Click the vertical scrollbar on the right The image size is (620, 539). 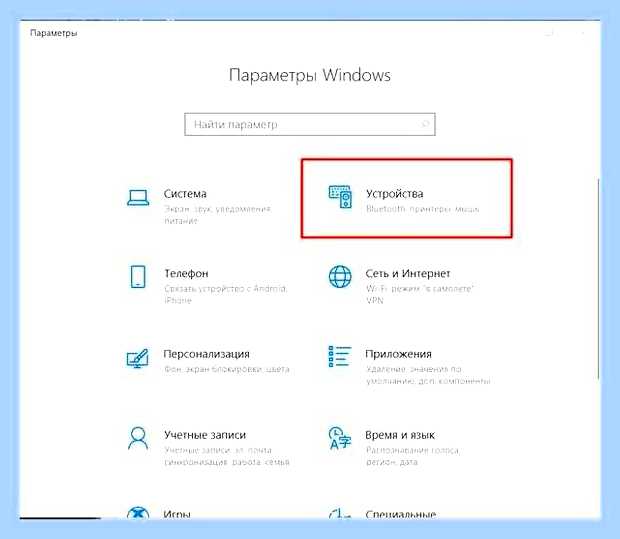point(598,279)
